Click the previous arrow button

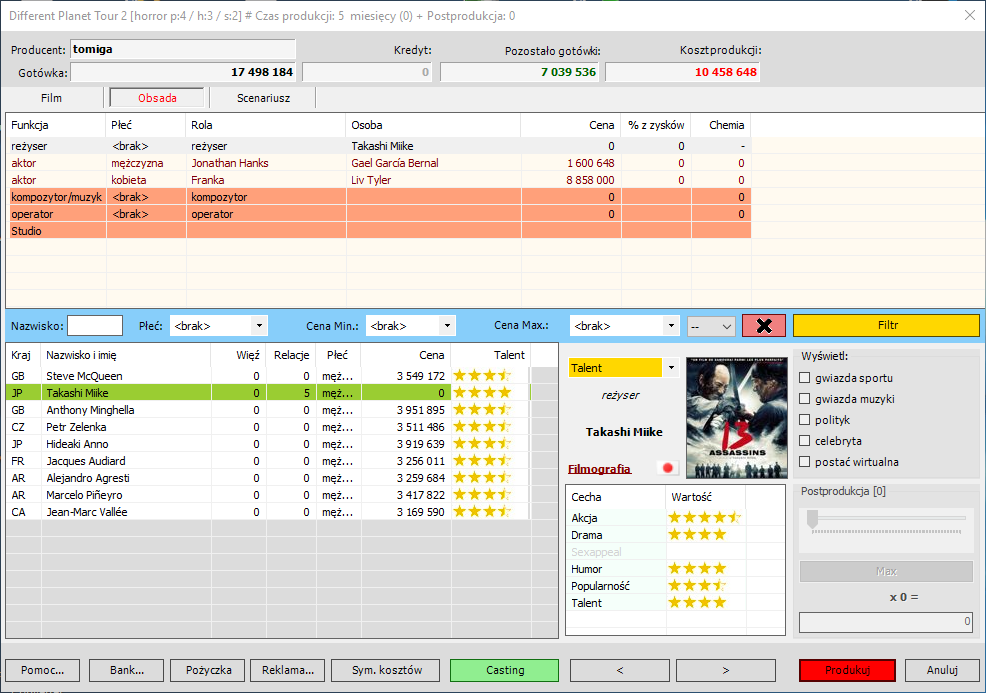(x=619, y=670)
